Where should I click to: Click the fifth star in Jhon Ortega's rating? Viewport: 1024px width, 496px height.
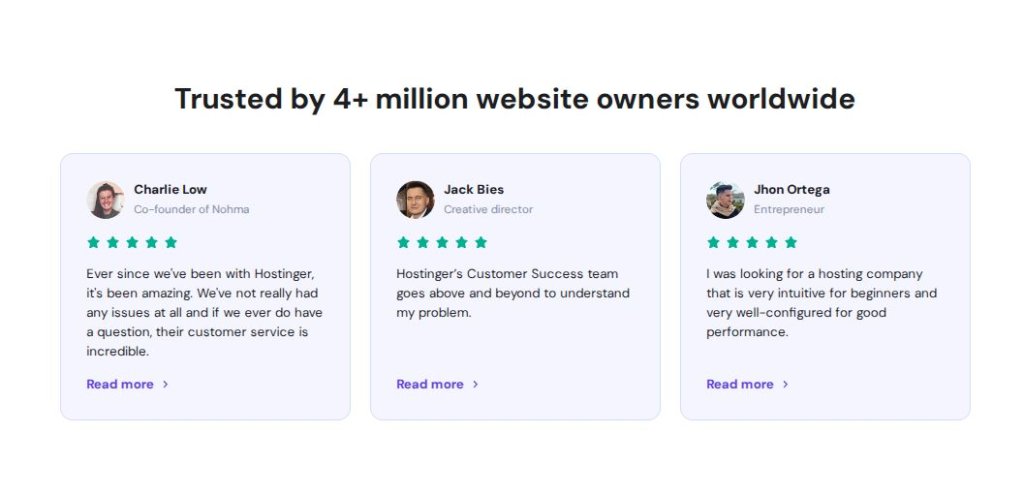click(791, 242)
